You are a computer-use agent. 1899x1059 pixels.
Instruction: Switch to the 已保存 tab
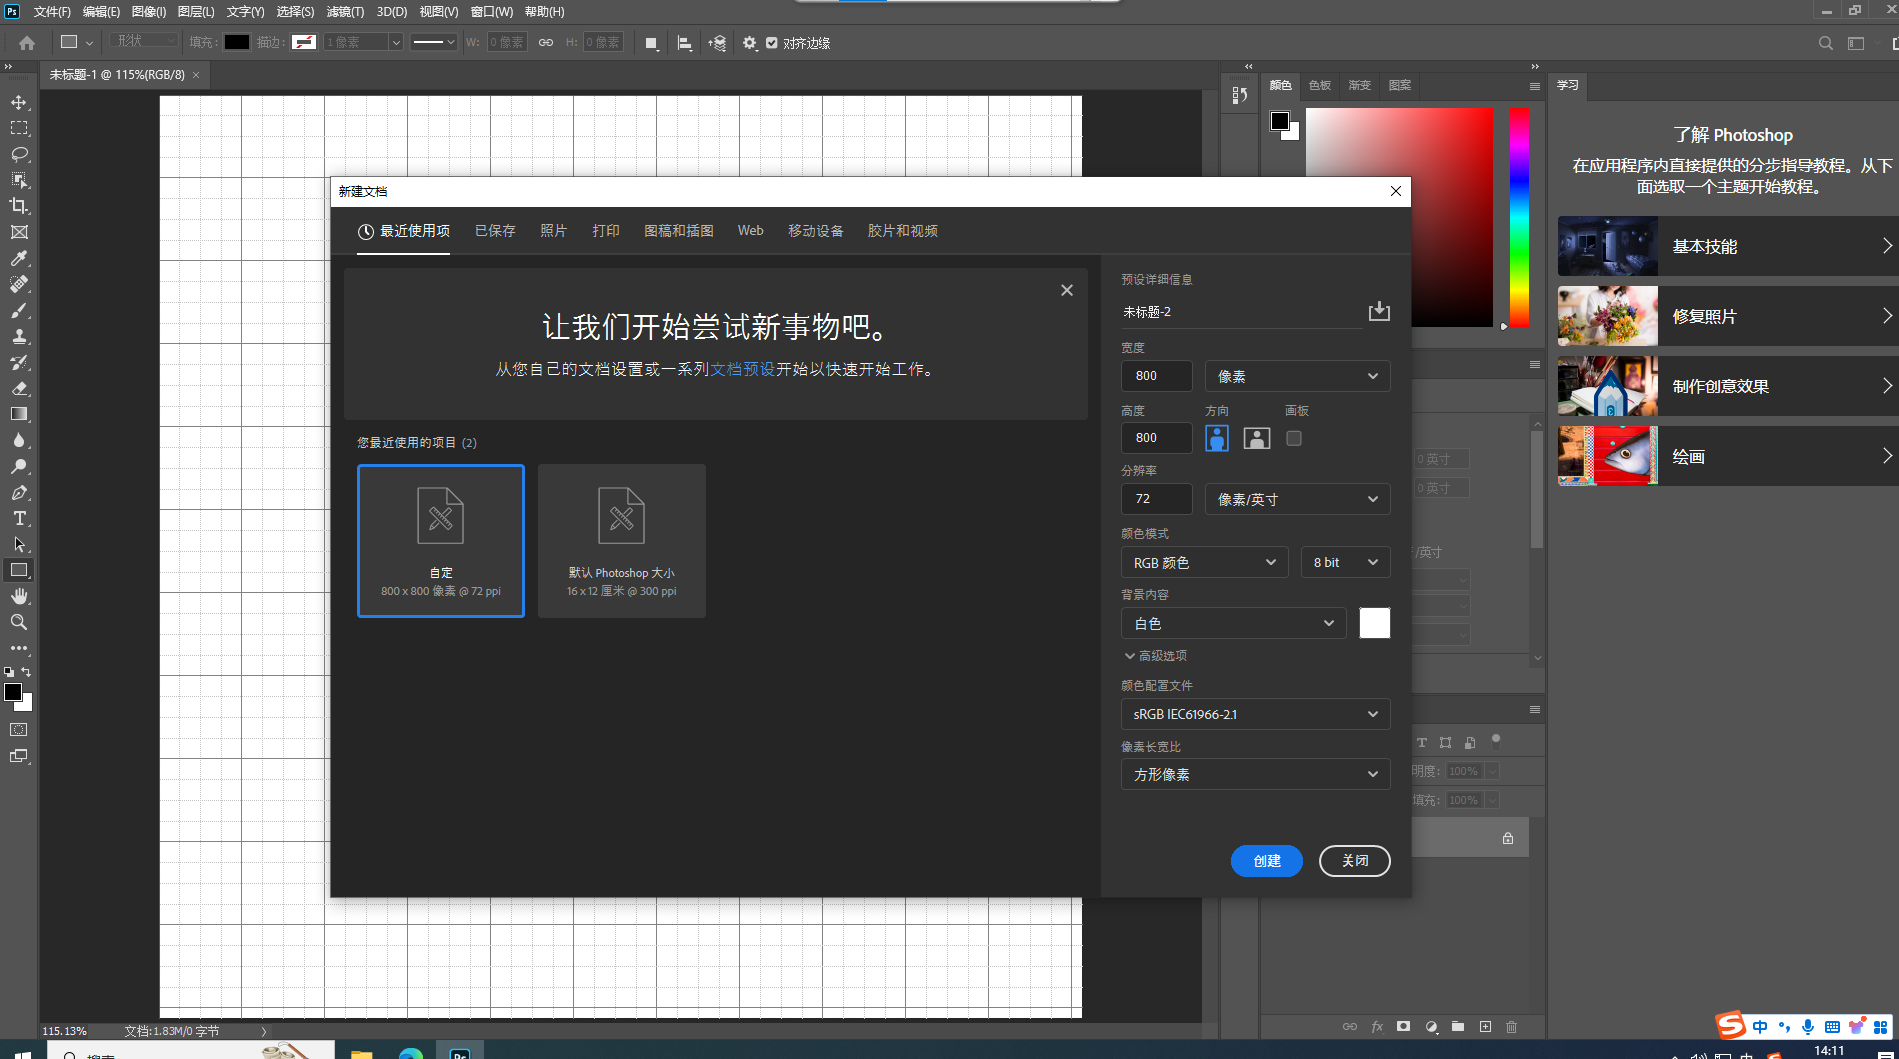pos(495,231)
